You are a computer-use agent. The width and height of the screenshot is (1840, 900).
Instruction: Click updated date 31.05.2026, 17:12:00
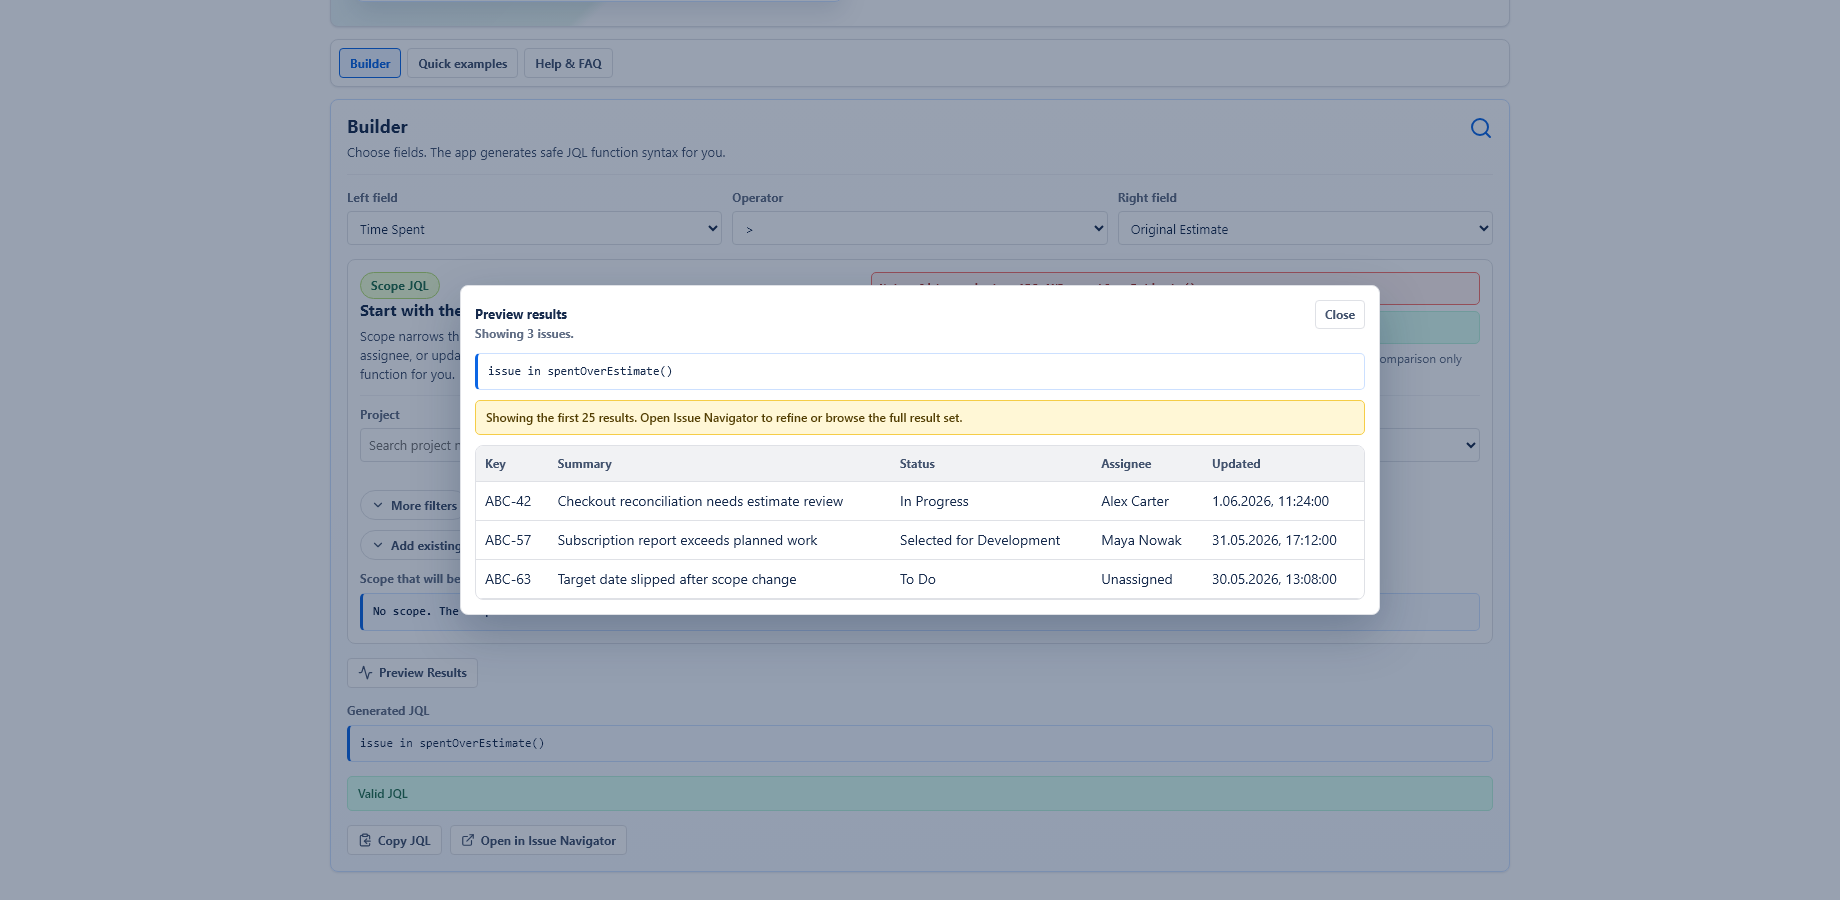click(1274, 540)
